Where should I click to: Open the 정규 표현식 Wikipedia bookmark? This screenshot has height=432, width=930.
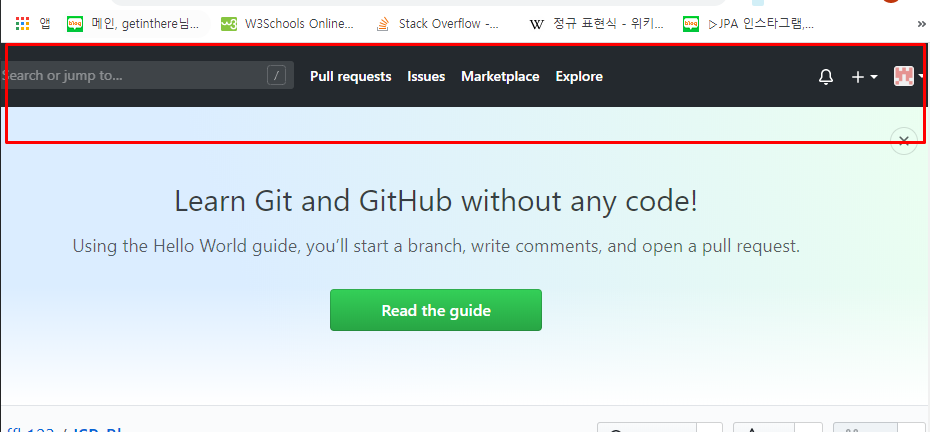click(597, 24)
